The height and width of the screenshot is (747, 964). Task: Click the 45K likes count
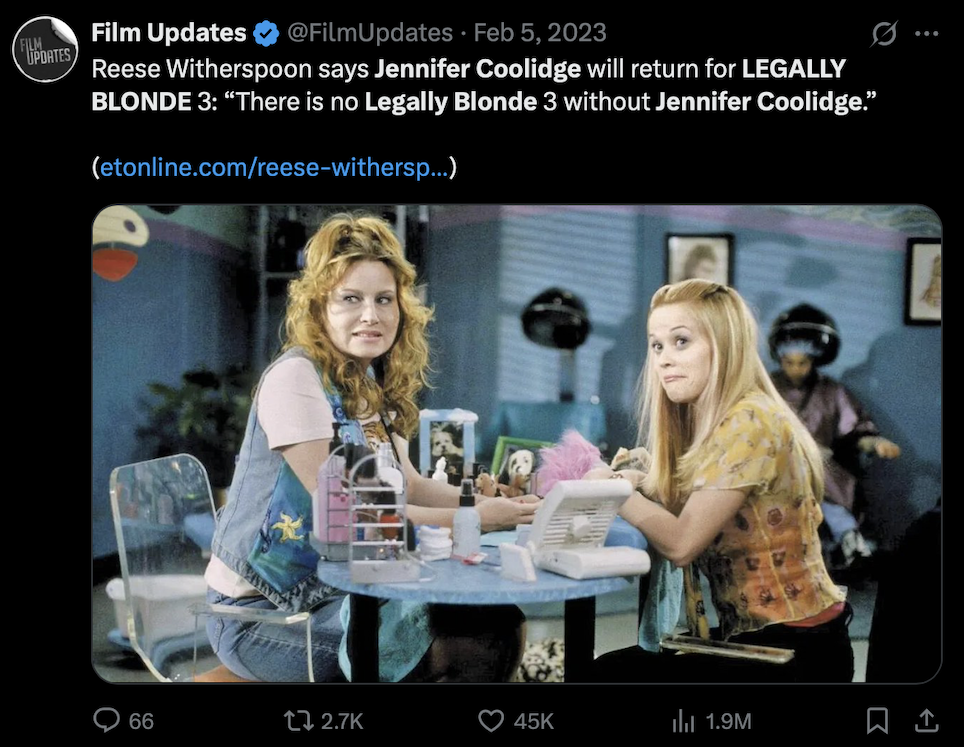tap(534, 721)
